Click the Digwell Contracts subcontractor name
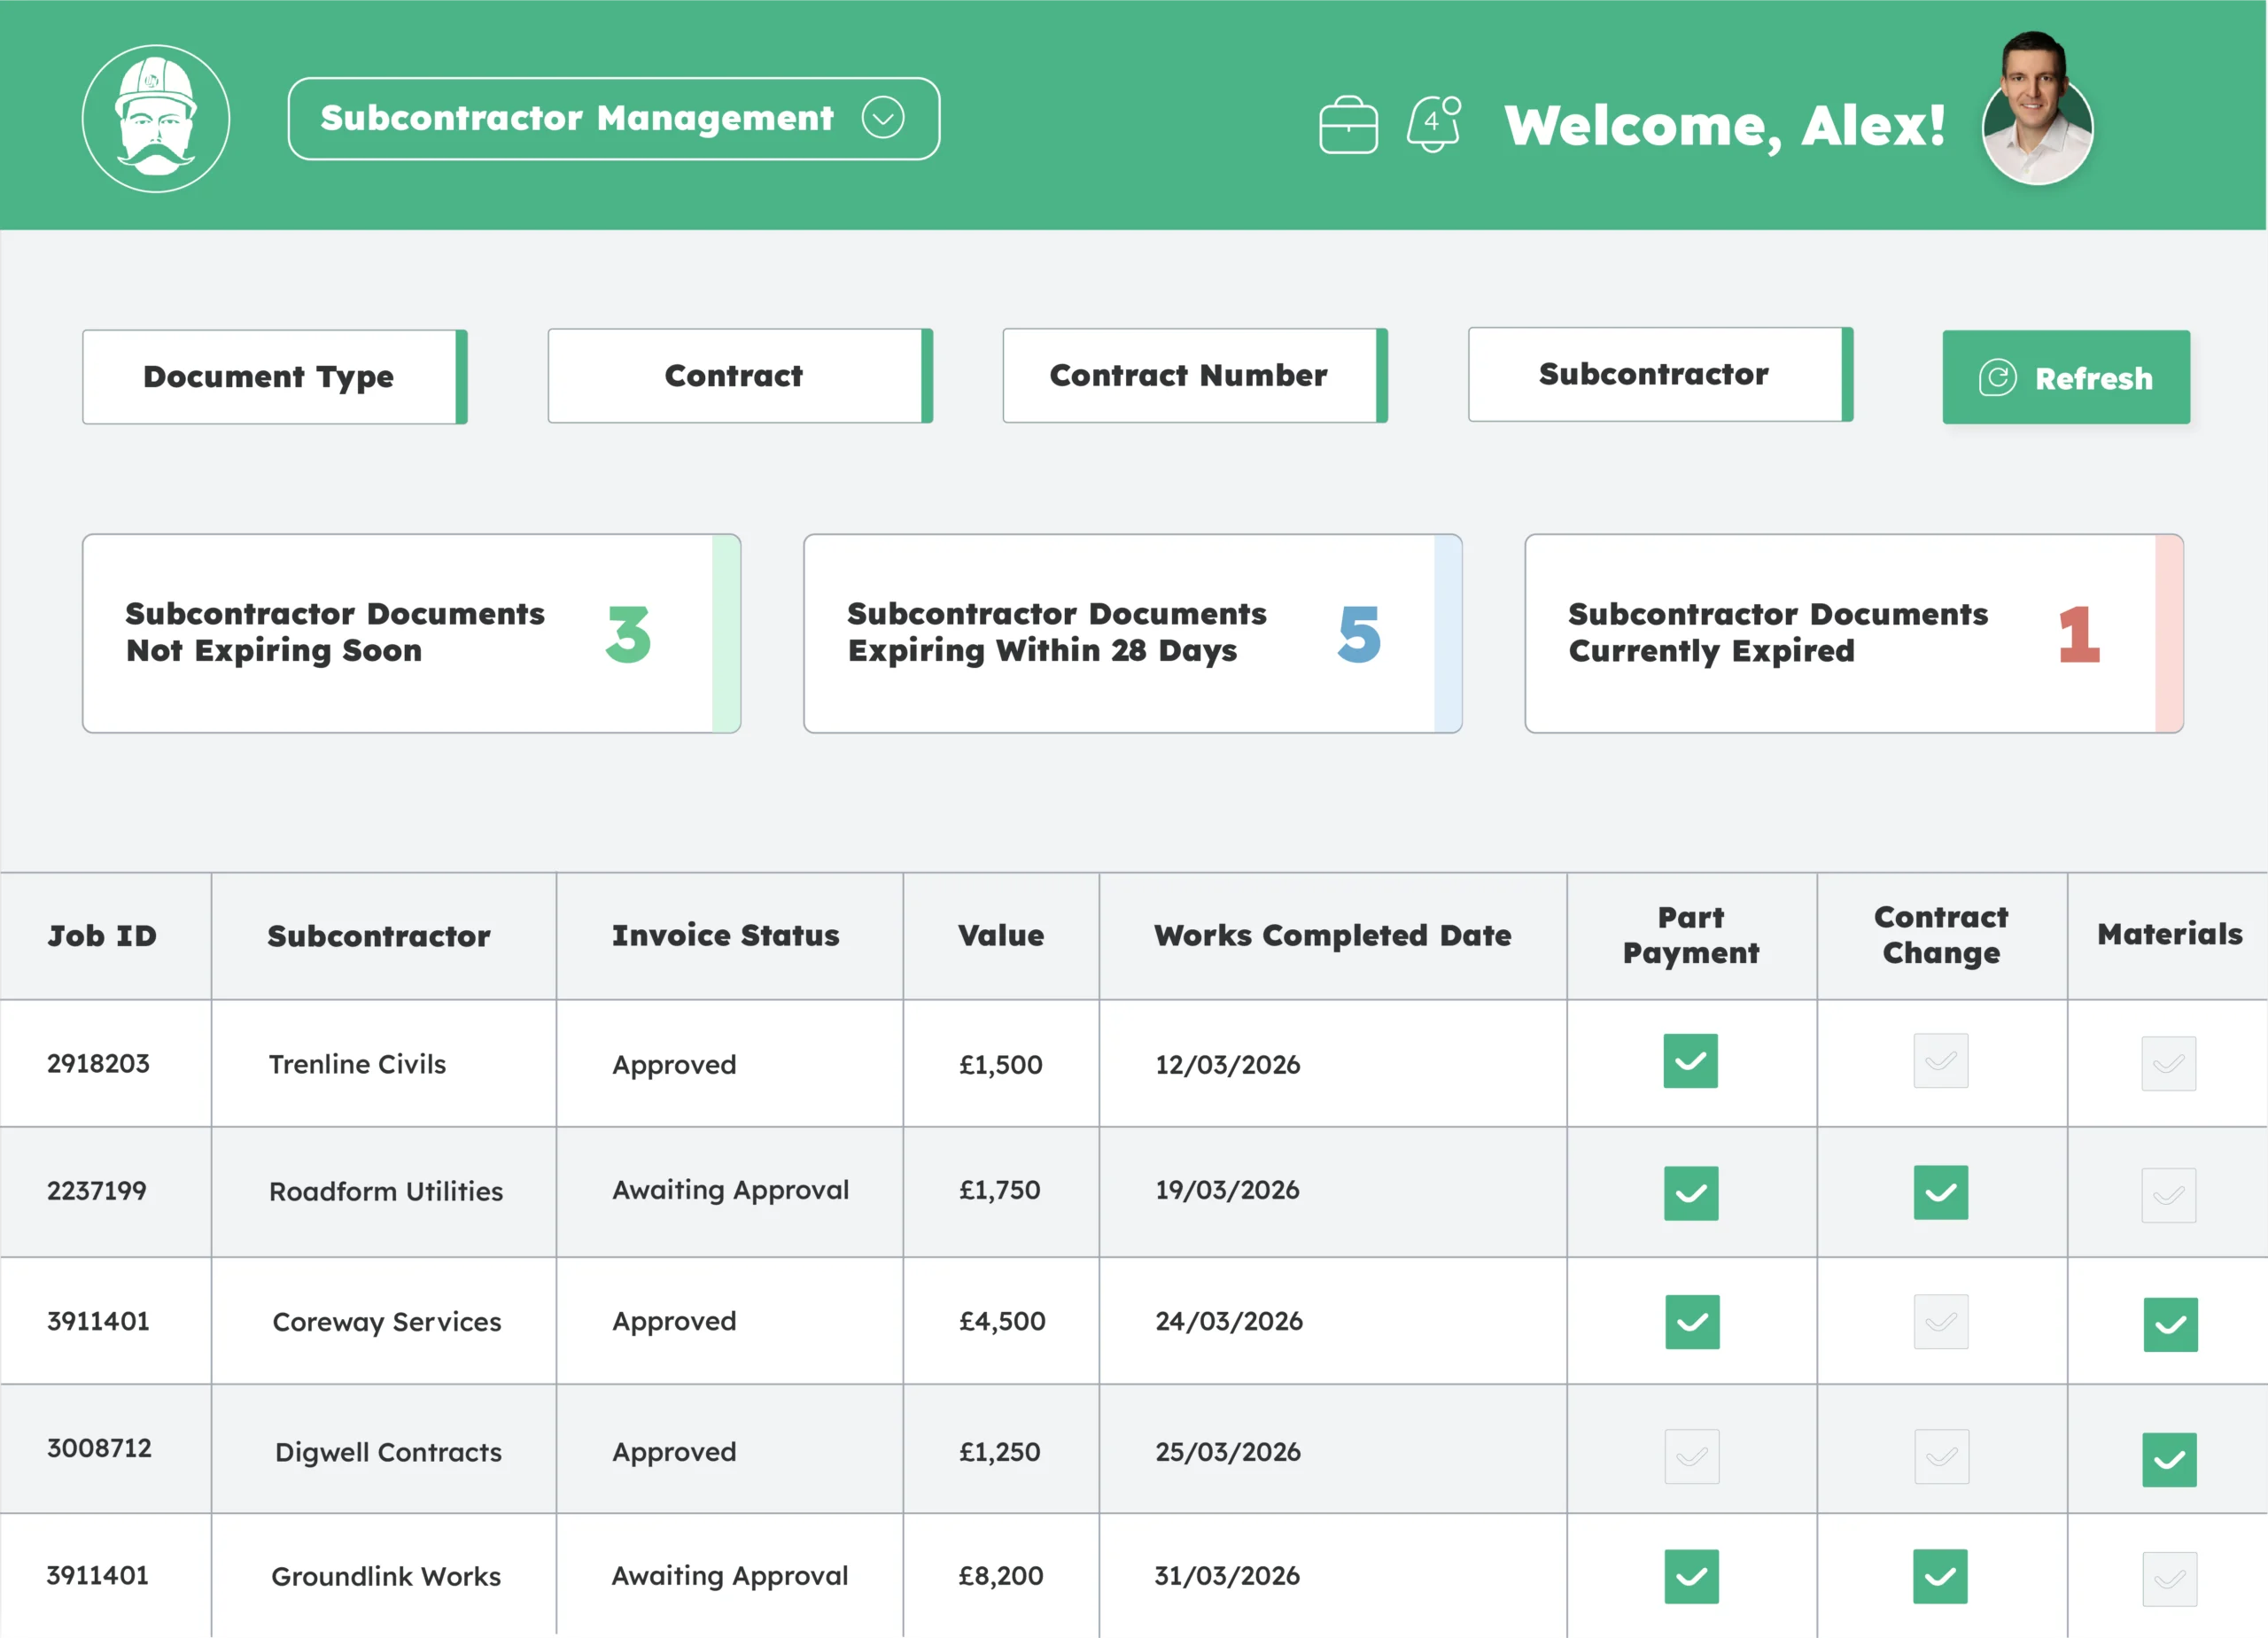Image resolution: width=2268 pixels, height=1638 pixels. (x=388, y=1452)
